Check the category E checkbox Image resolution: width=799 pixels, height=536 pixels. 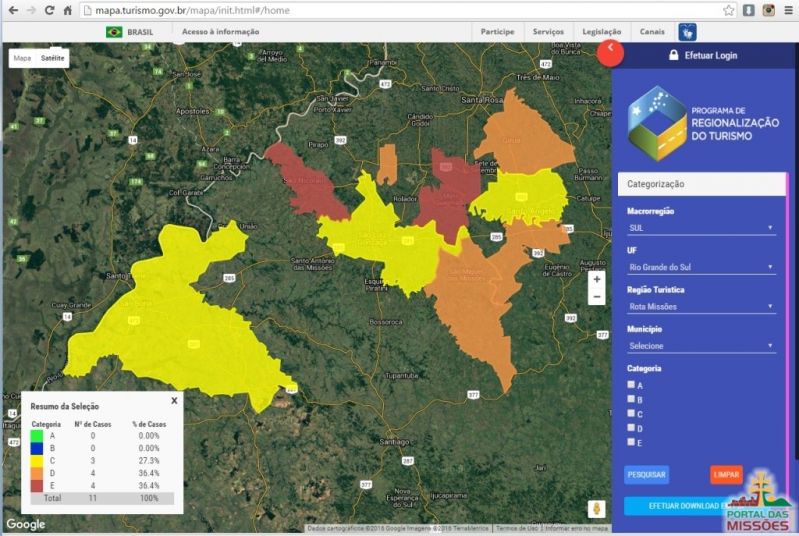click(631, 441)
